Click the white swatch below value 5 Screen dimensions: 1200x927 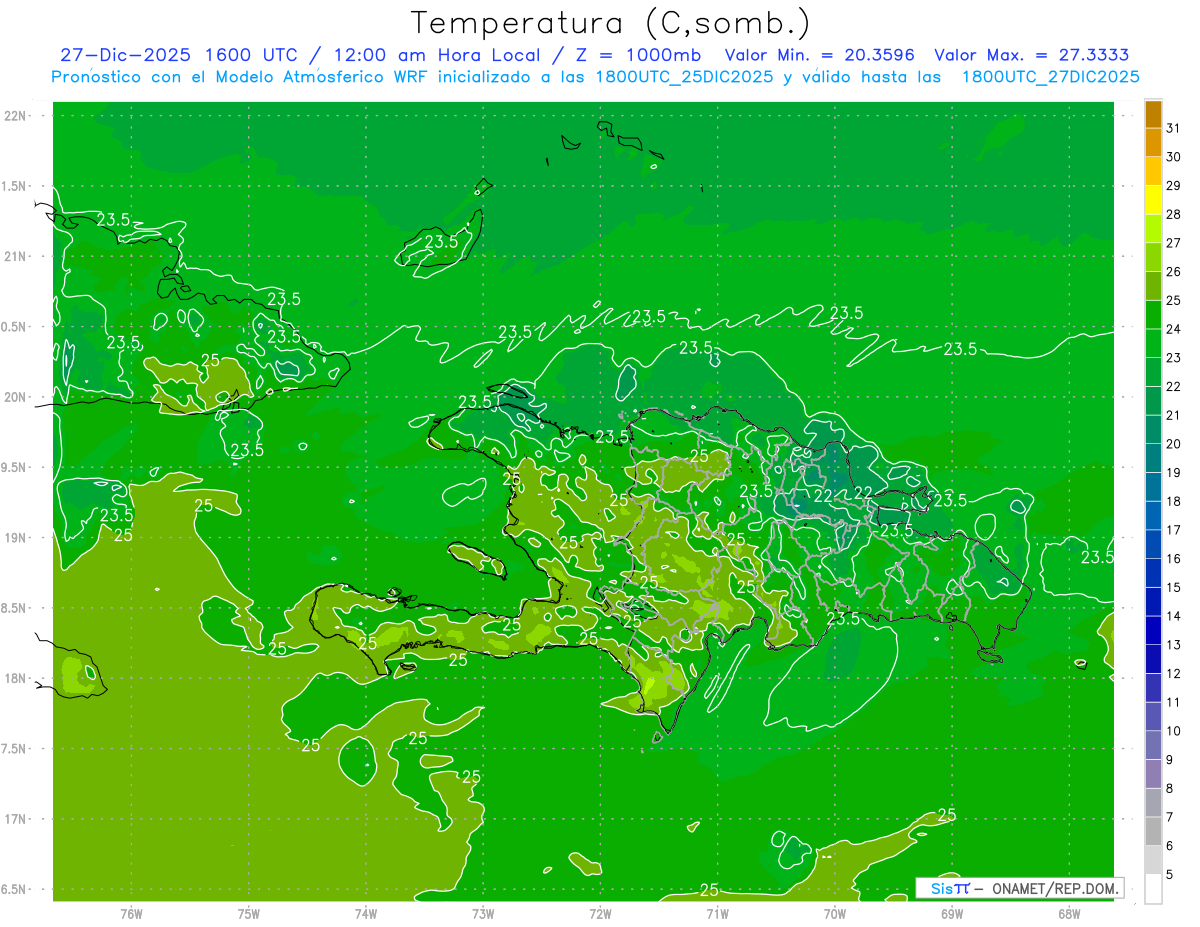[x=1153, y=889]
